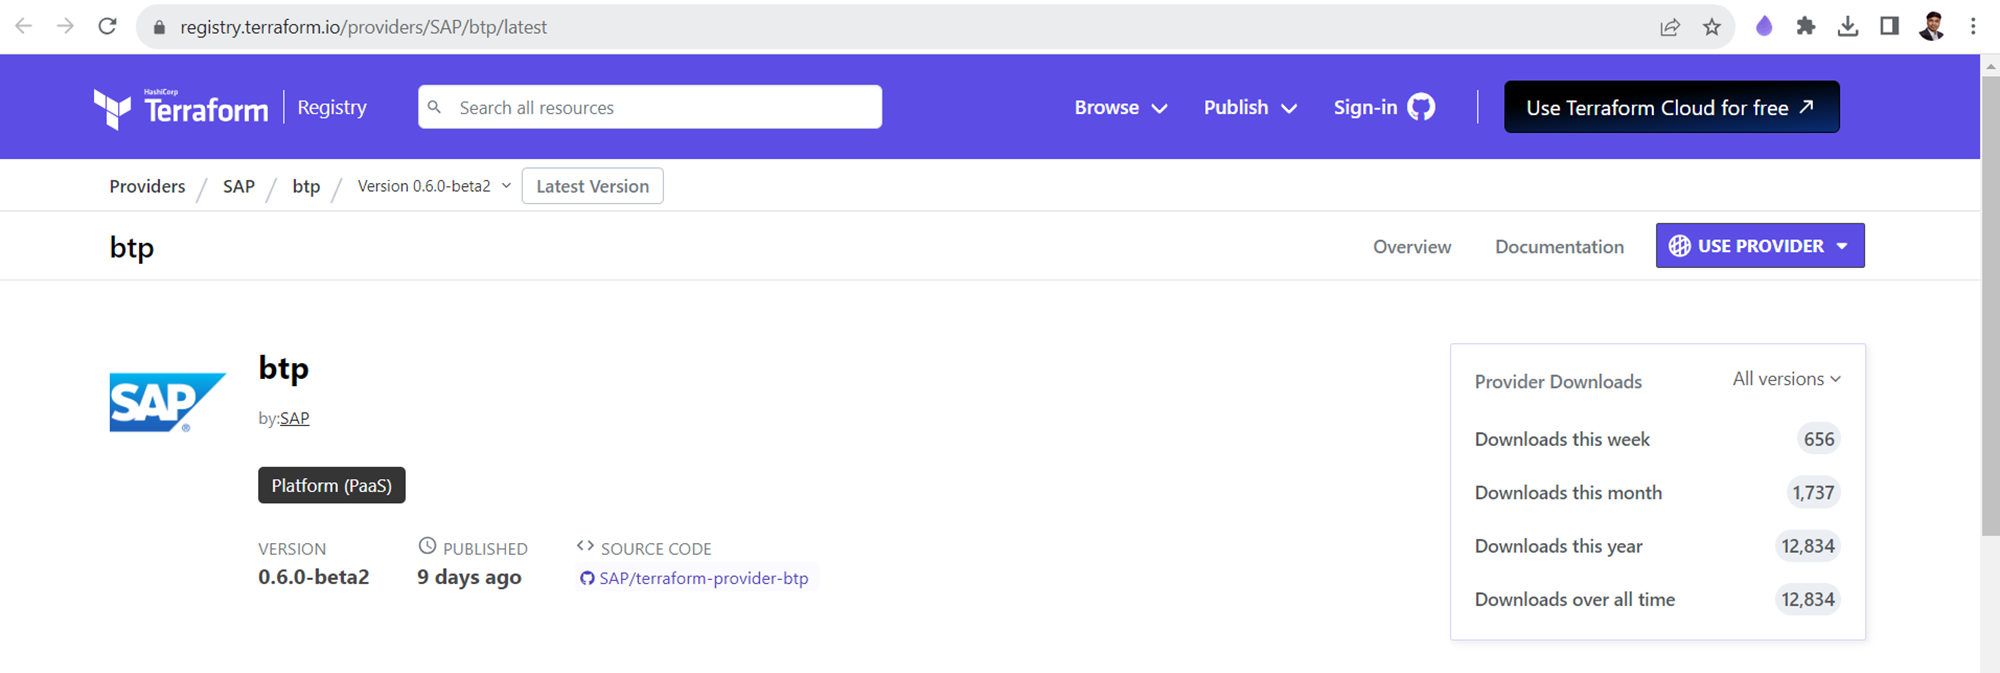Screen dimensions: 2000x673
Task: Switch to the Documentation tab
Action: coord(1559,247)
